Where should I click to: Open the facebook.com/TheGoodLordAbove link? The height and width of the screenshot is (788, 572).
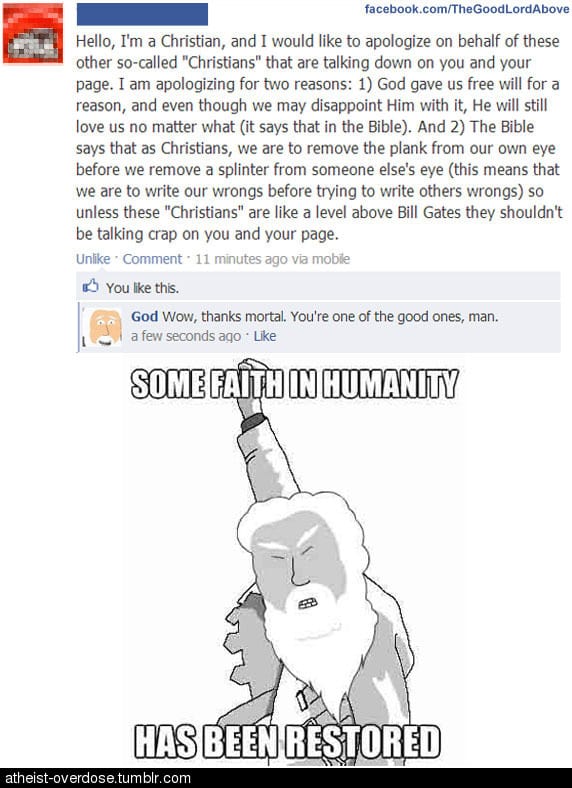[x=467, y=9]
